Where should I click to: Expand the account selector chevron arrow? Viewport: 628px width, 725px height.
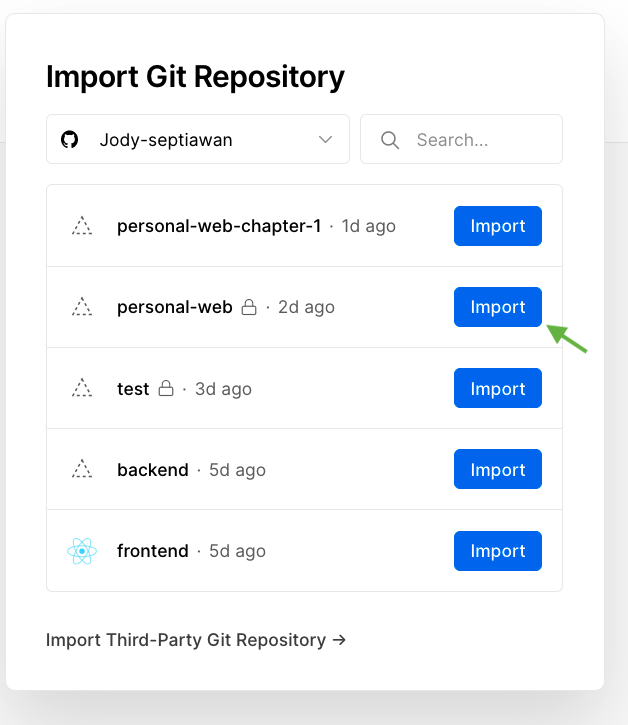point(325,140)
